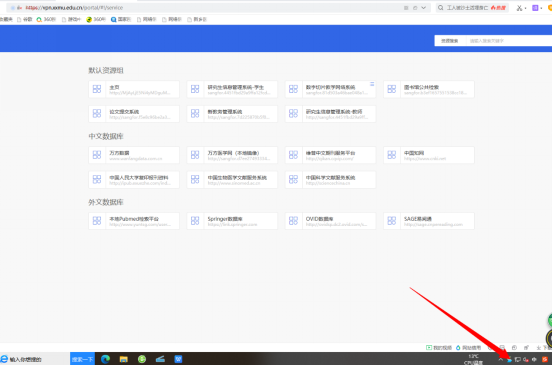Click the grid icon beside 中国科学文献服务系统
The width and height of the screenshot is (552, 365).
[293, 180]
